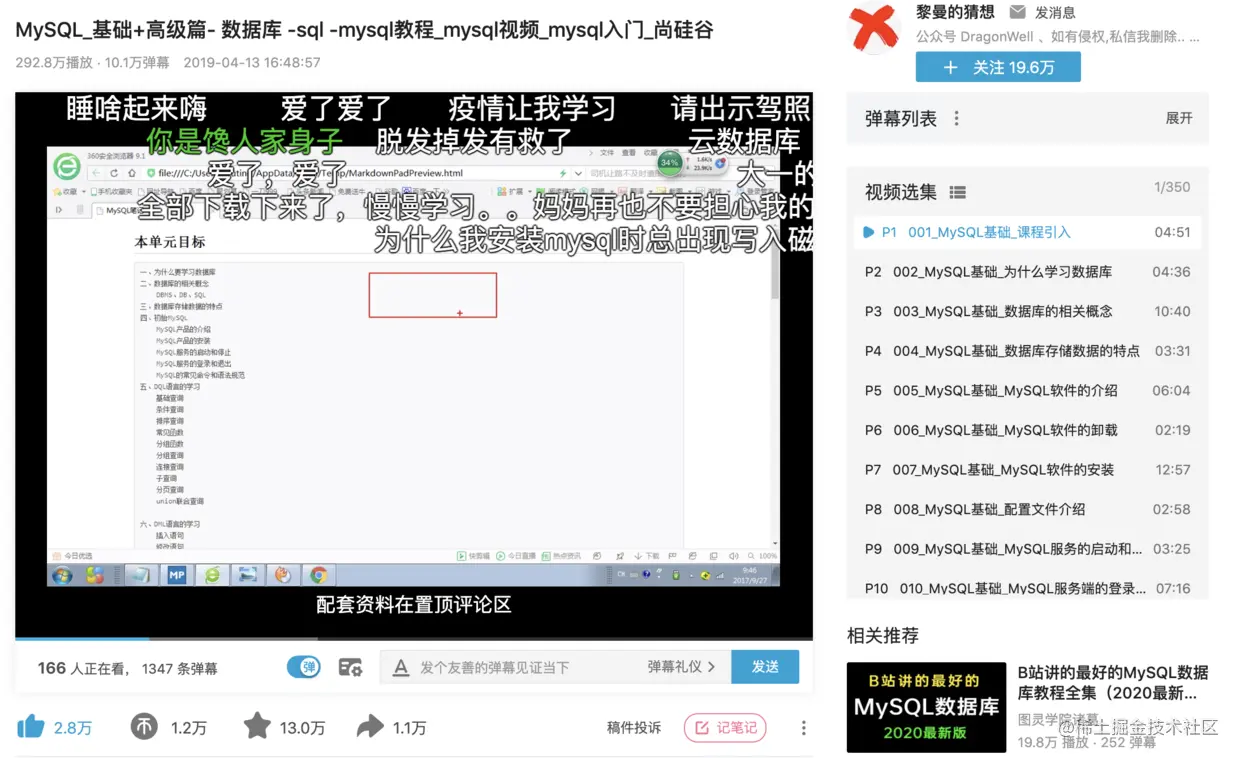Open P8 008_MySQL基础_配置文件介绍
The width and height of the screenshot is (1240, 759).
coord(1026,509)
